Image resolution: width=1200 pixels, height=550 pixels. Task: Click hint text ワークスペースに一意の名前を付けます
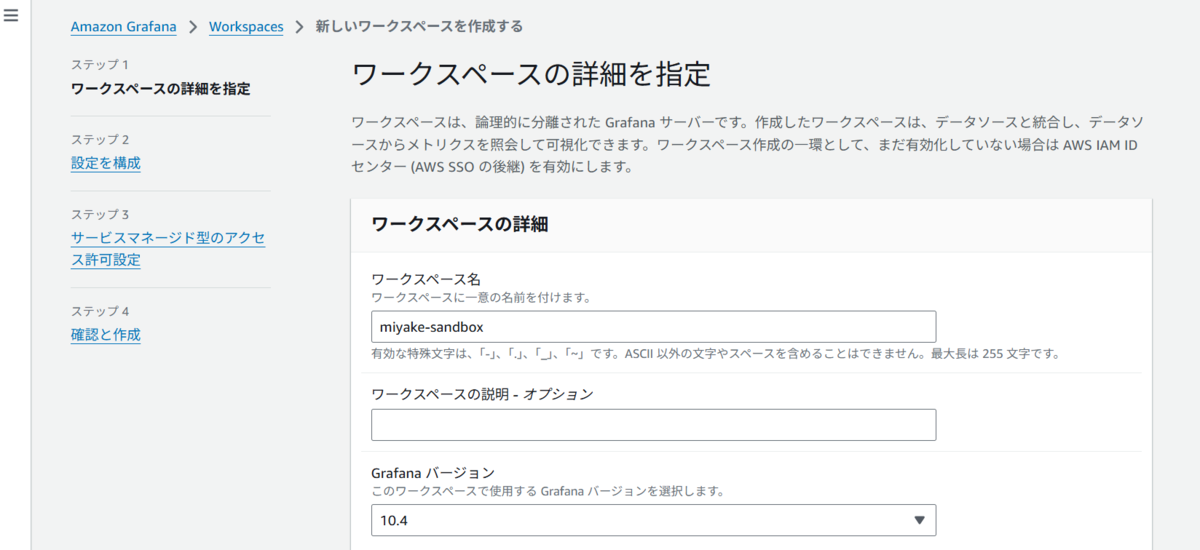click(481, 298)
